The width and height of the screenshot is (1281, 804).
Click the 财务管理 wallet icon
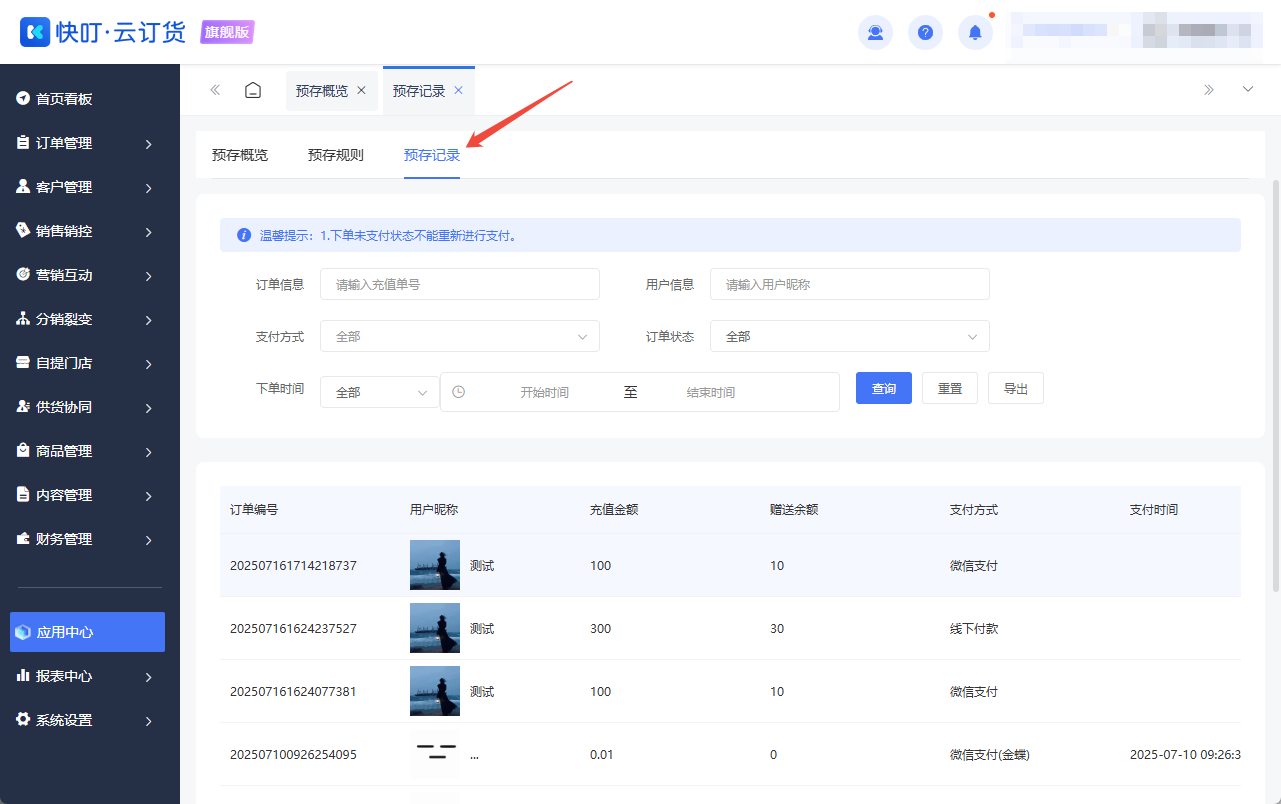pos(23,539)
